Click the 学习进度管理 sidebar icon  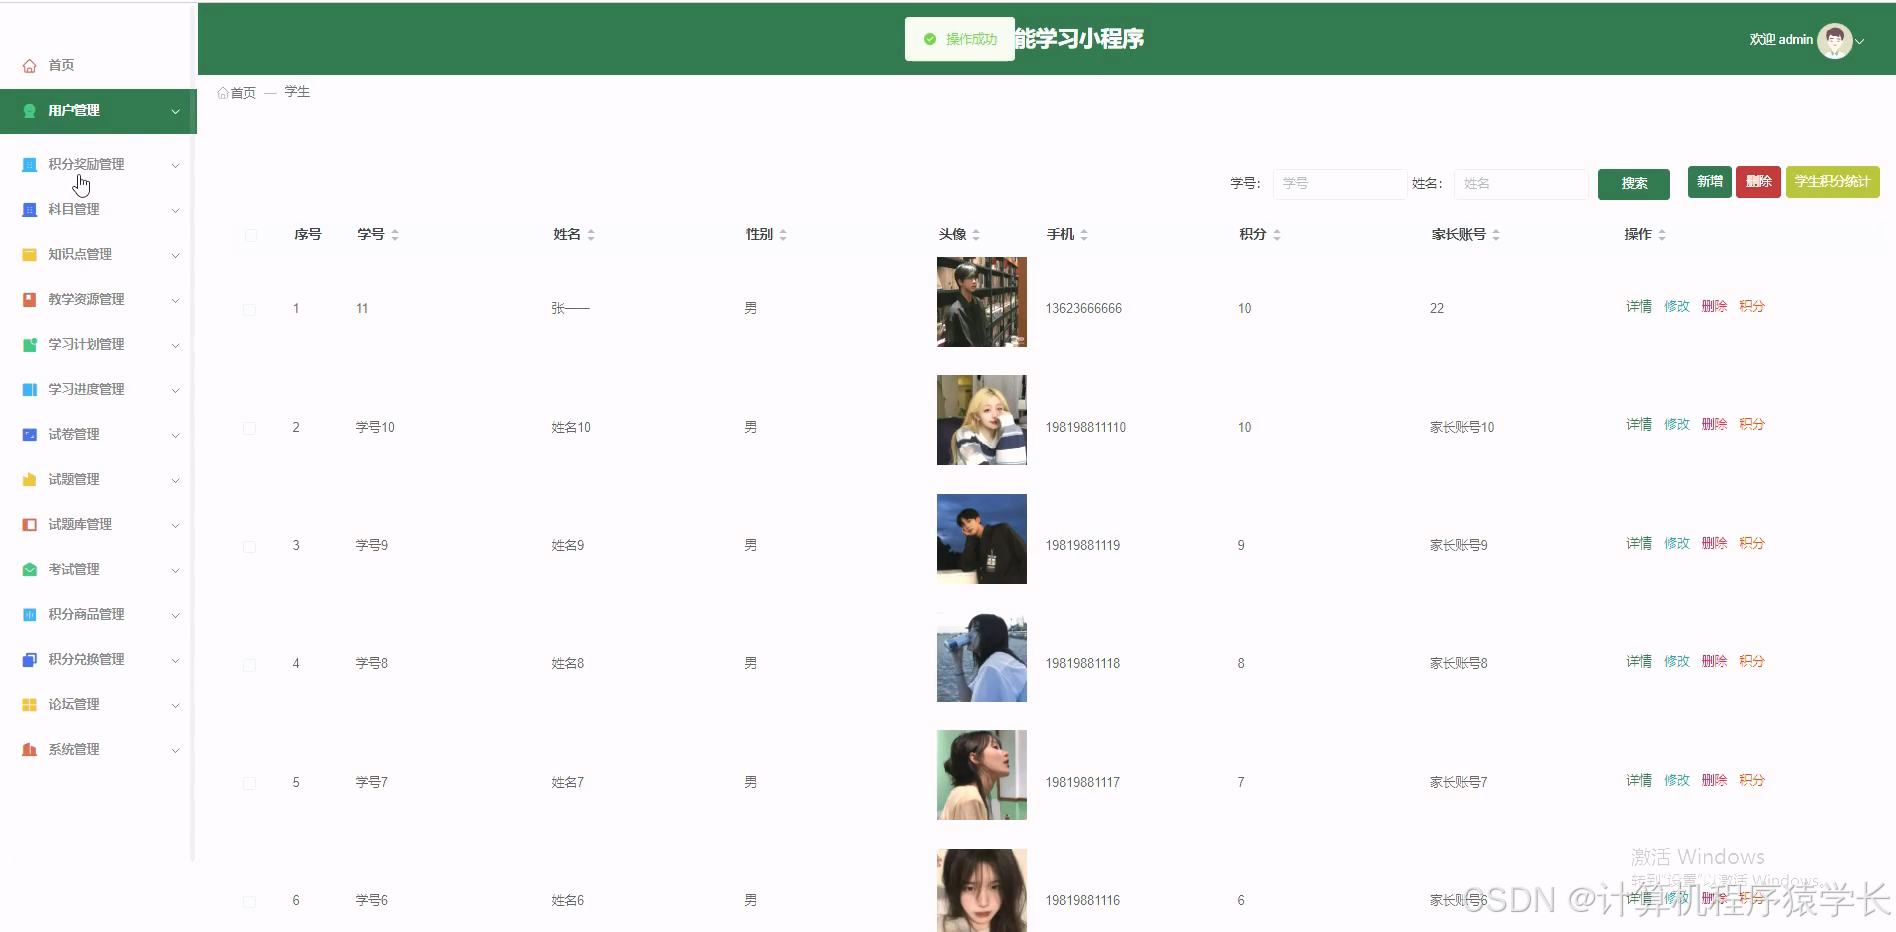[30, 389]
